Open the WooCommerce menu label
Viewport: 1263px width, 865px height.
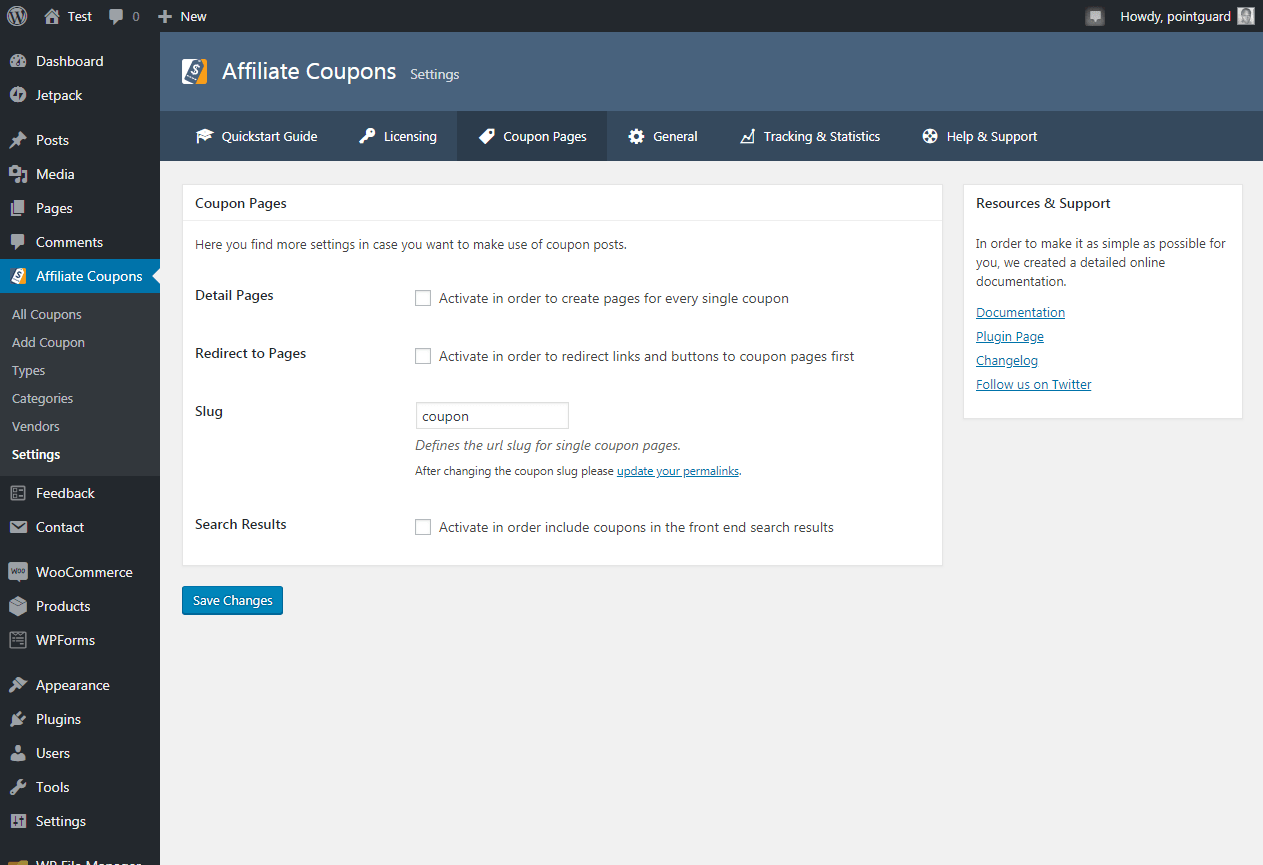[x=84, y=572]
